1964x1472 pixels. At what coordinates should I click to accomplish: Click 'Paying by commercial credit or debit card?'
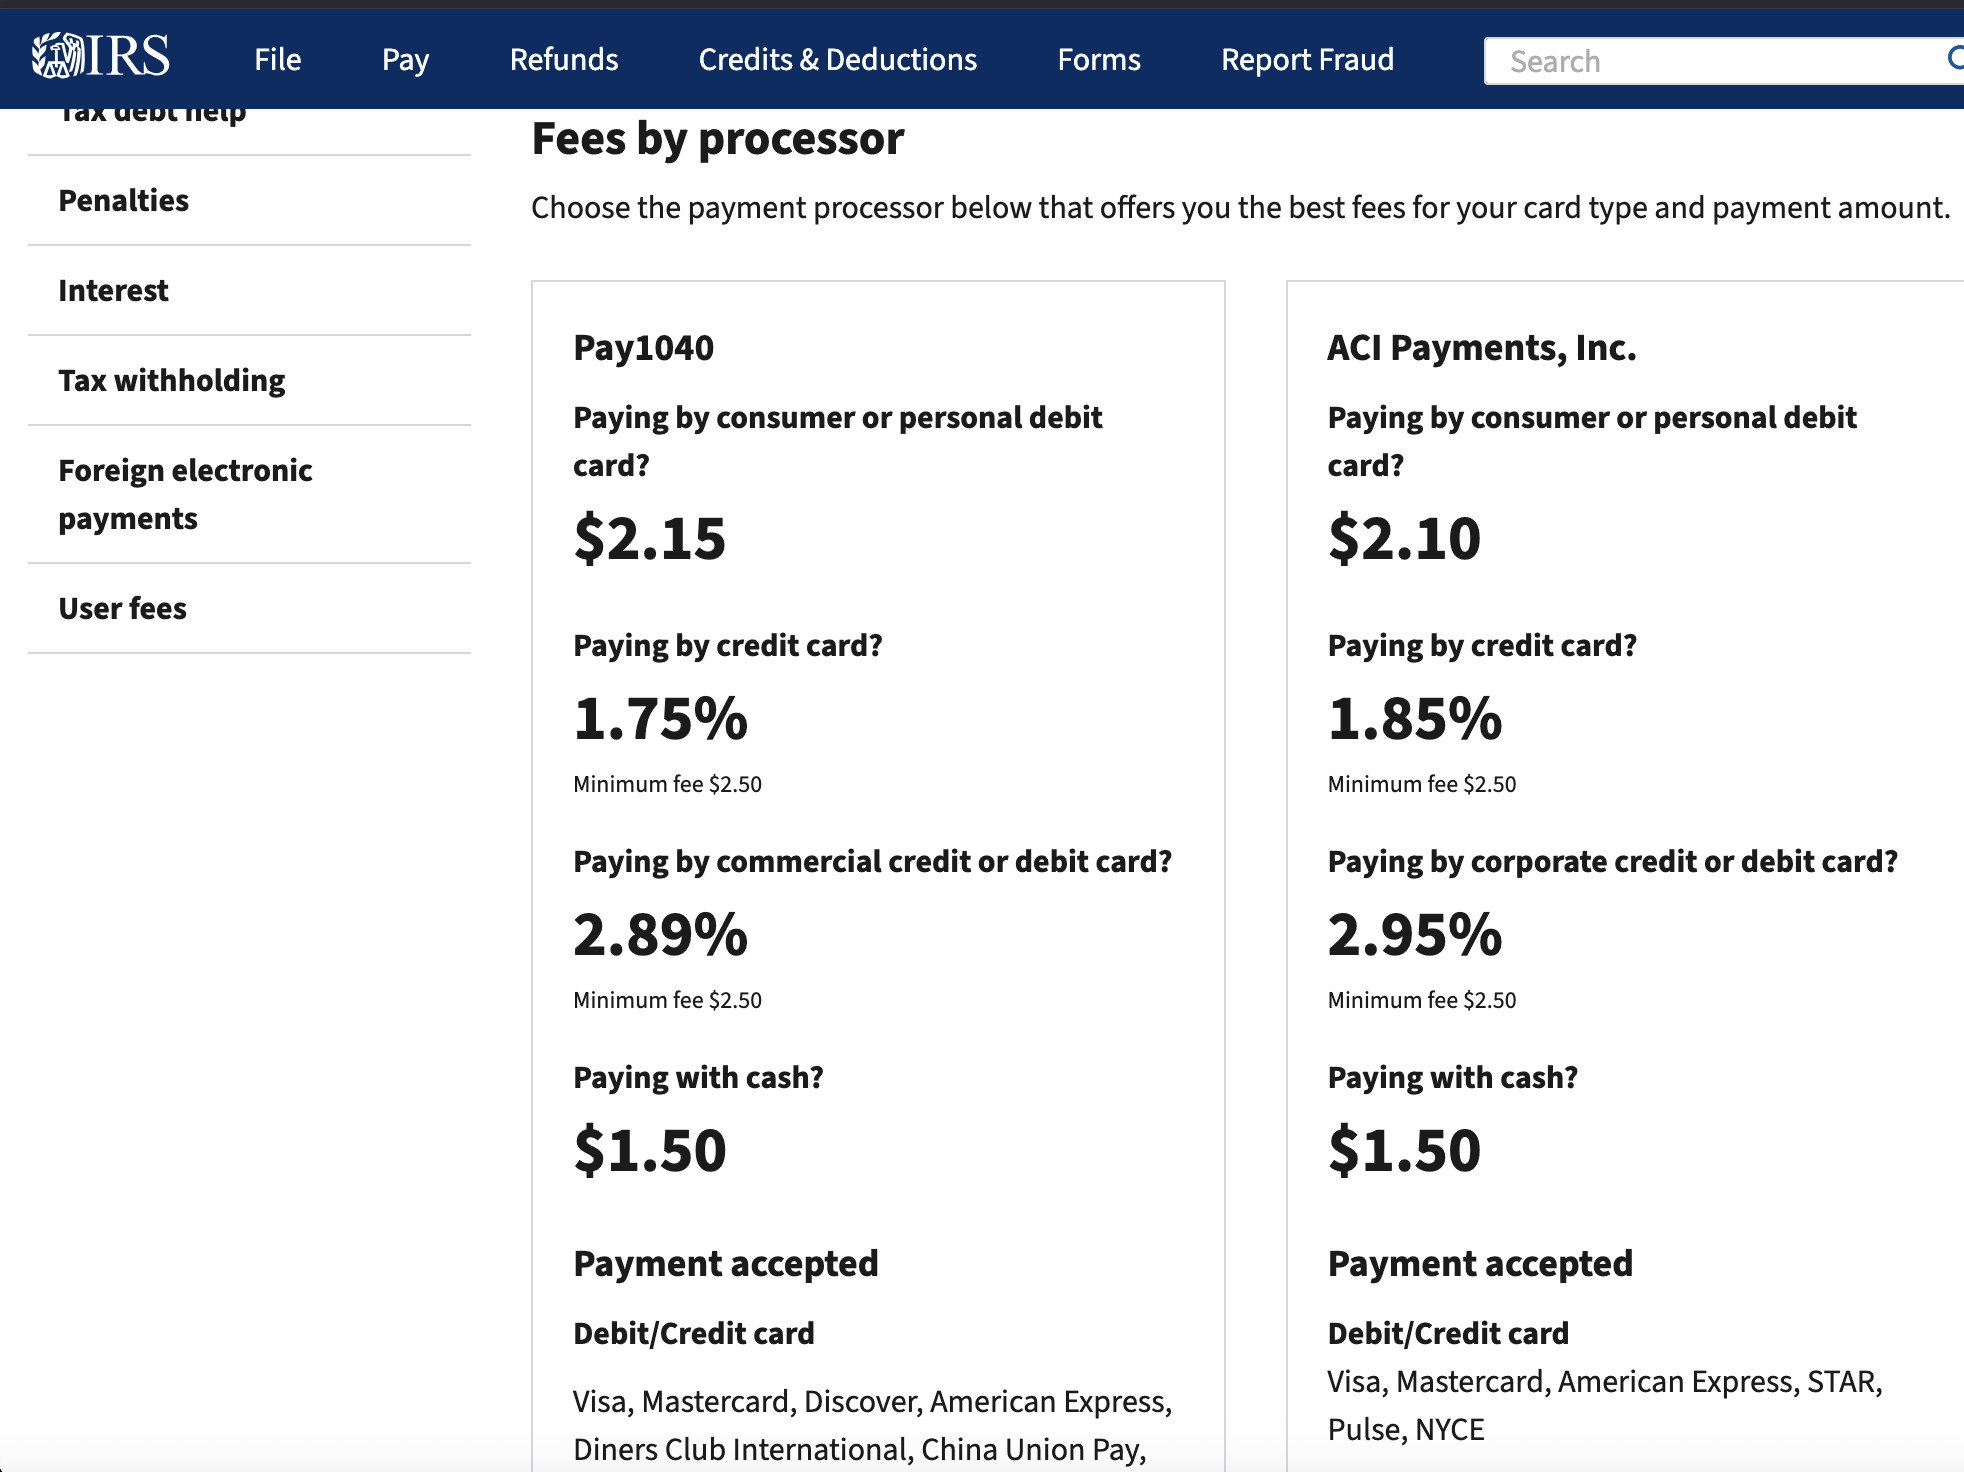pos(873,861)
